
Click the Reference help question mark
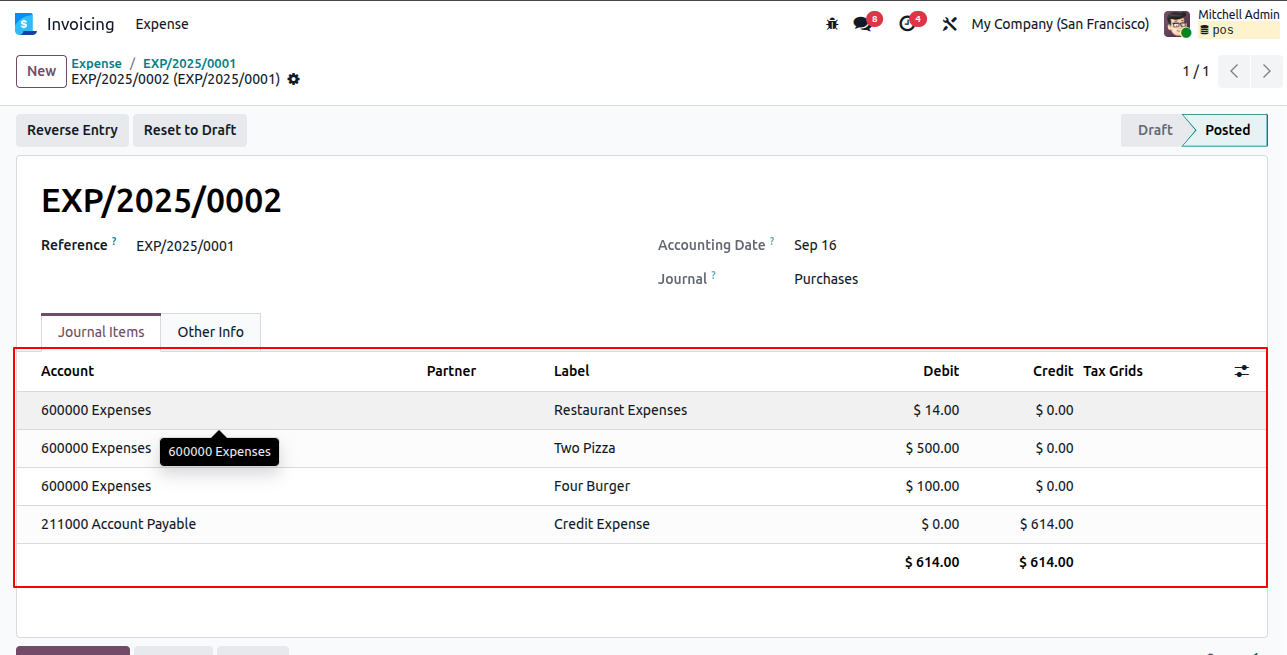(x=114, y=241)
